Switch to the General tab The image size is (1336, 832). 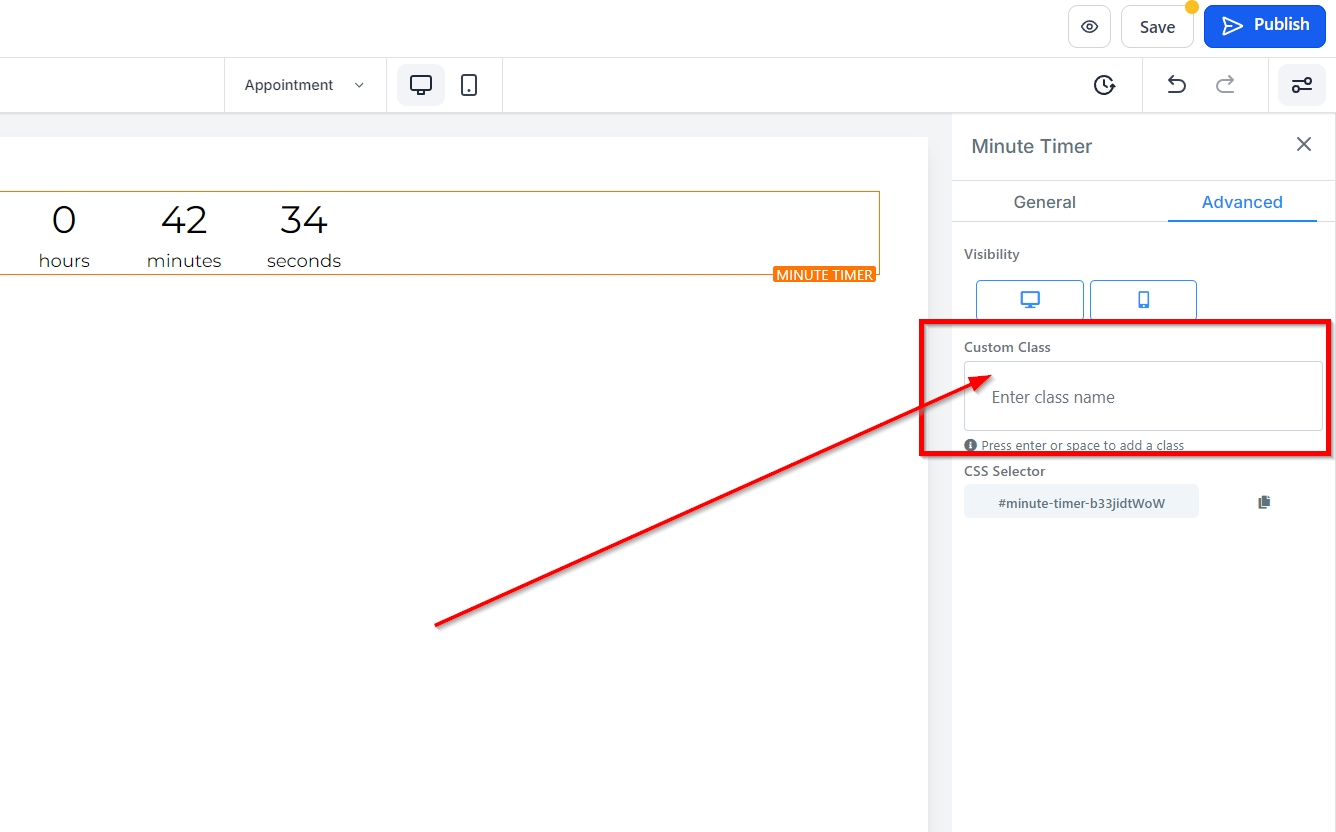point(1044,202)
